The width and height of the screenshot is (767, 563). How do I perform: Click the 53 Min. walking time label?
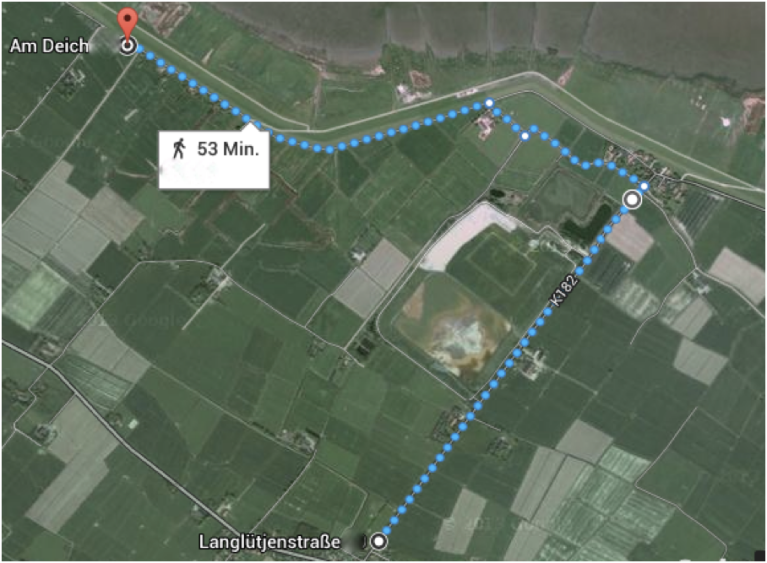point(228,149)
